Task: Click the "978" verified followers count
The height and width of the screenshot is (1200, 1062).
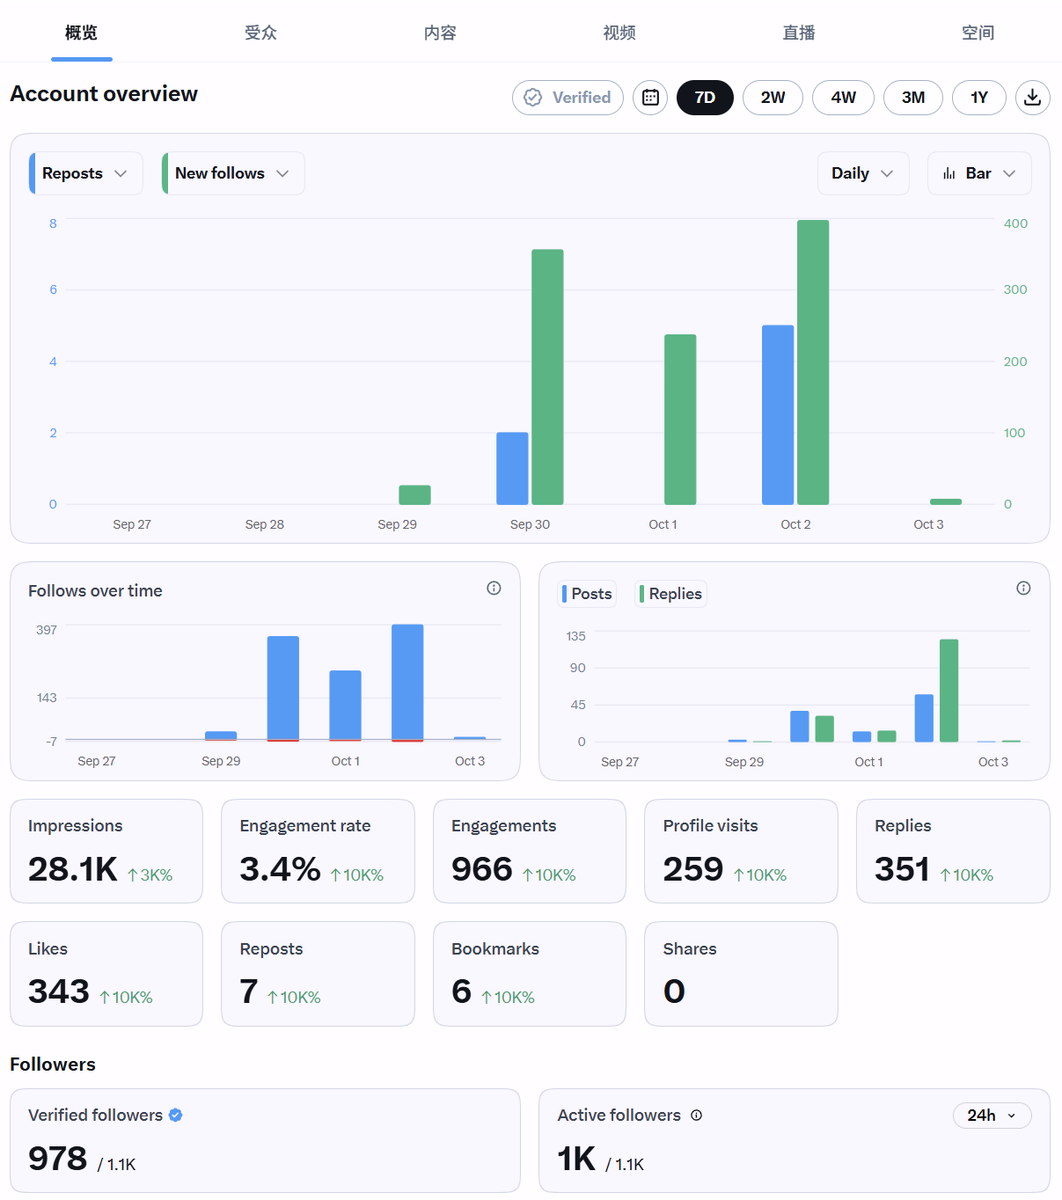Action: pos(58,1158)
